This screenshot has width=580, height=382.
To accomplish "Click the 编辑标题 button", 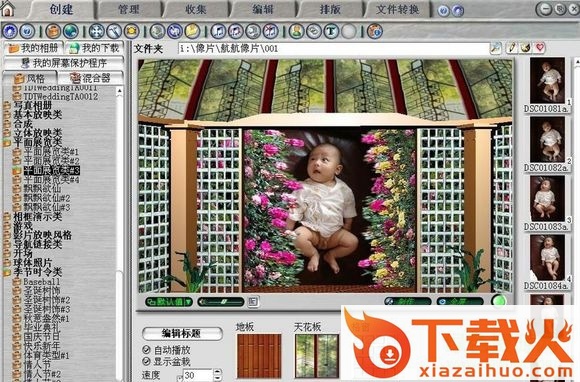I will (x=182, y=334).
